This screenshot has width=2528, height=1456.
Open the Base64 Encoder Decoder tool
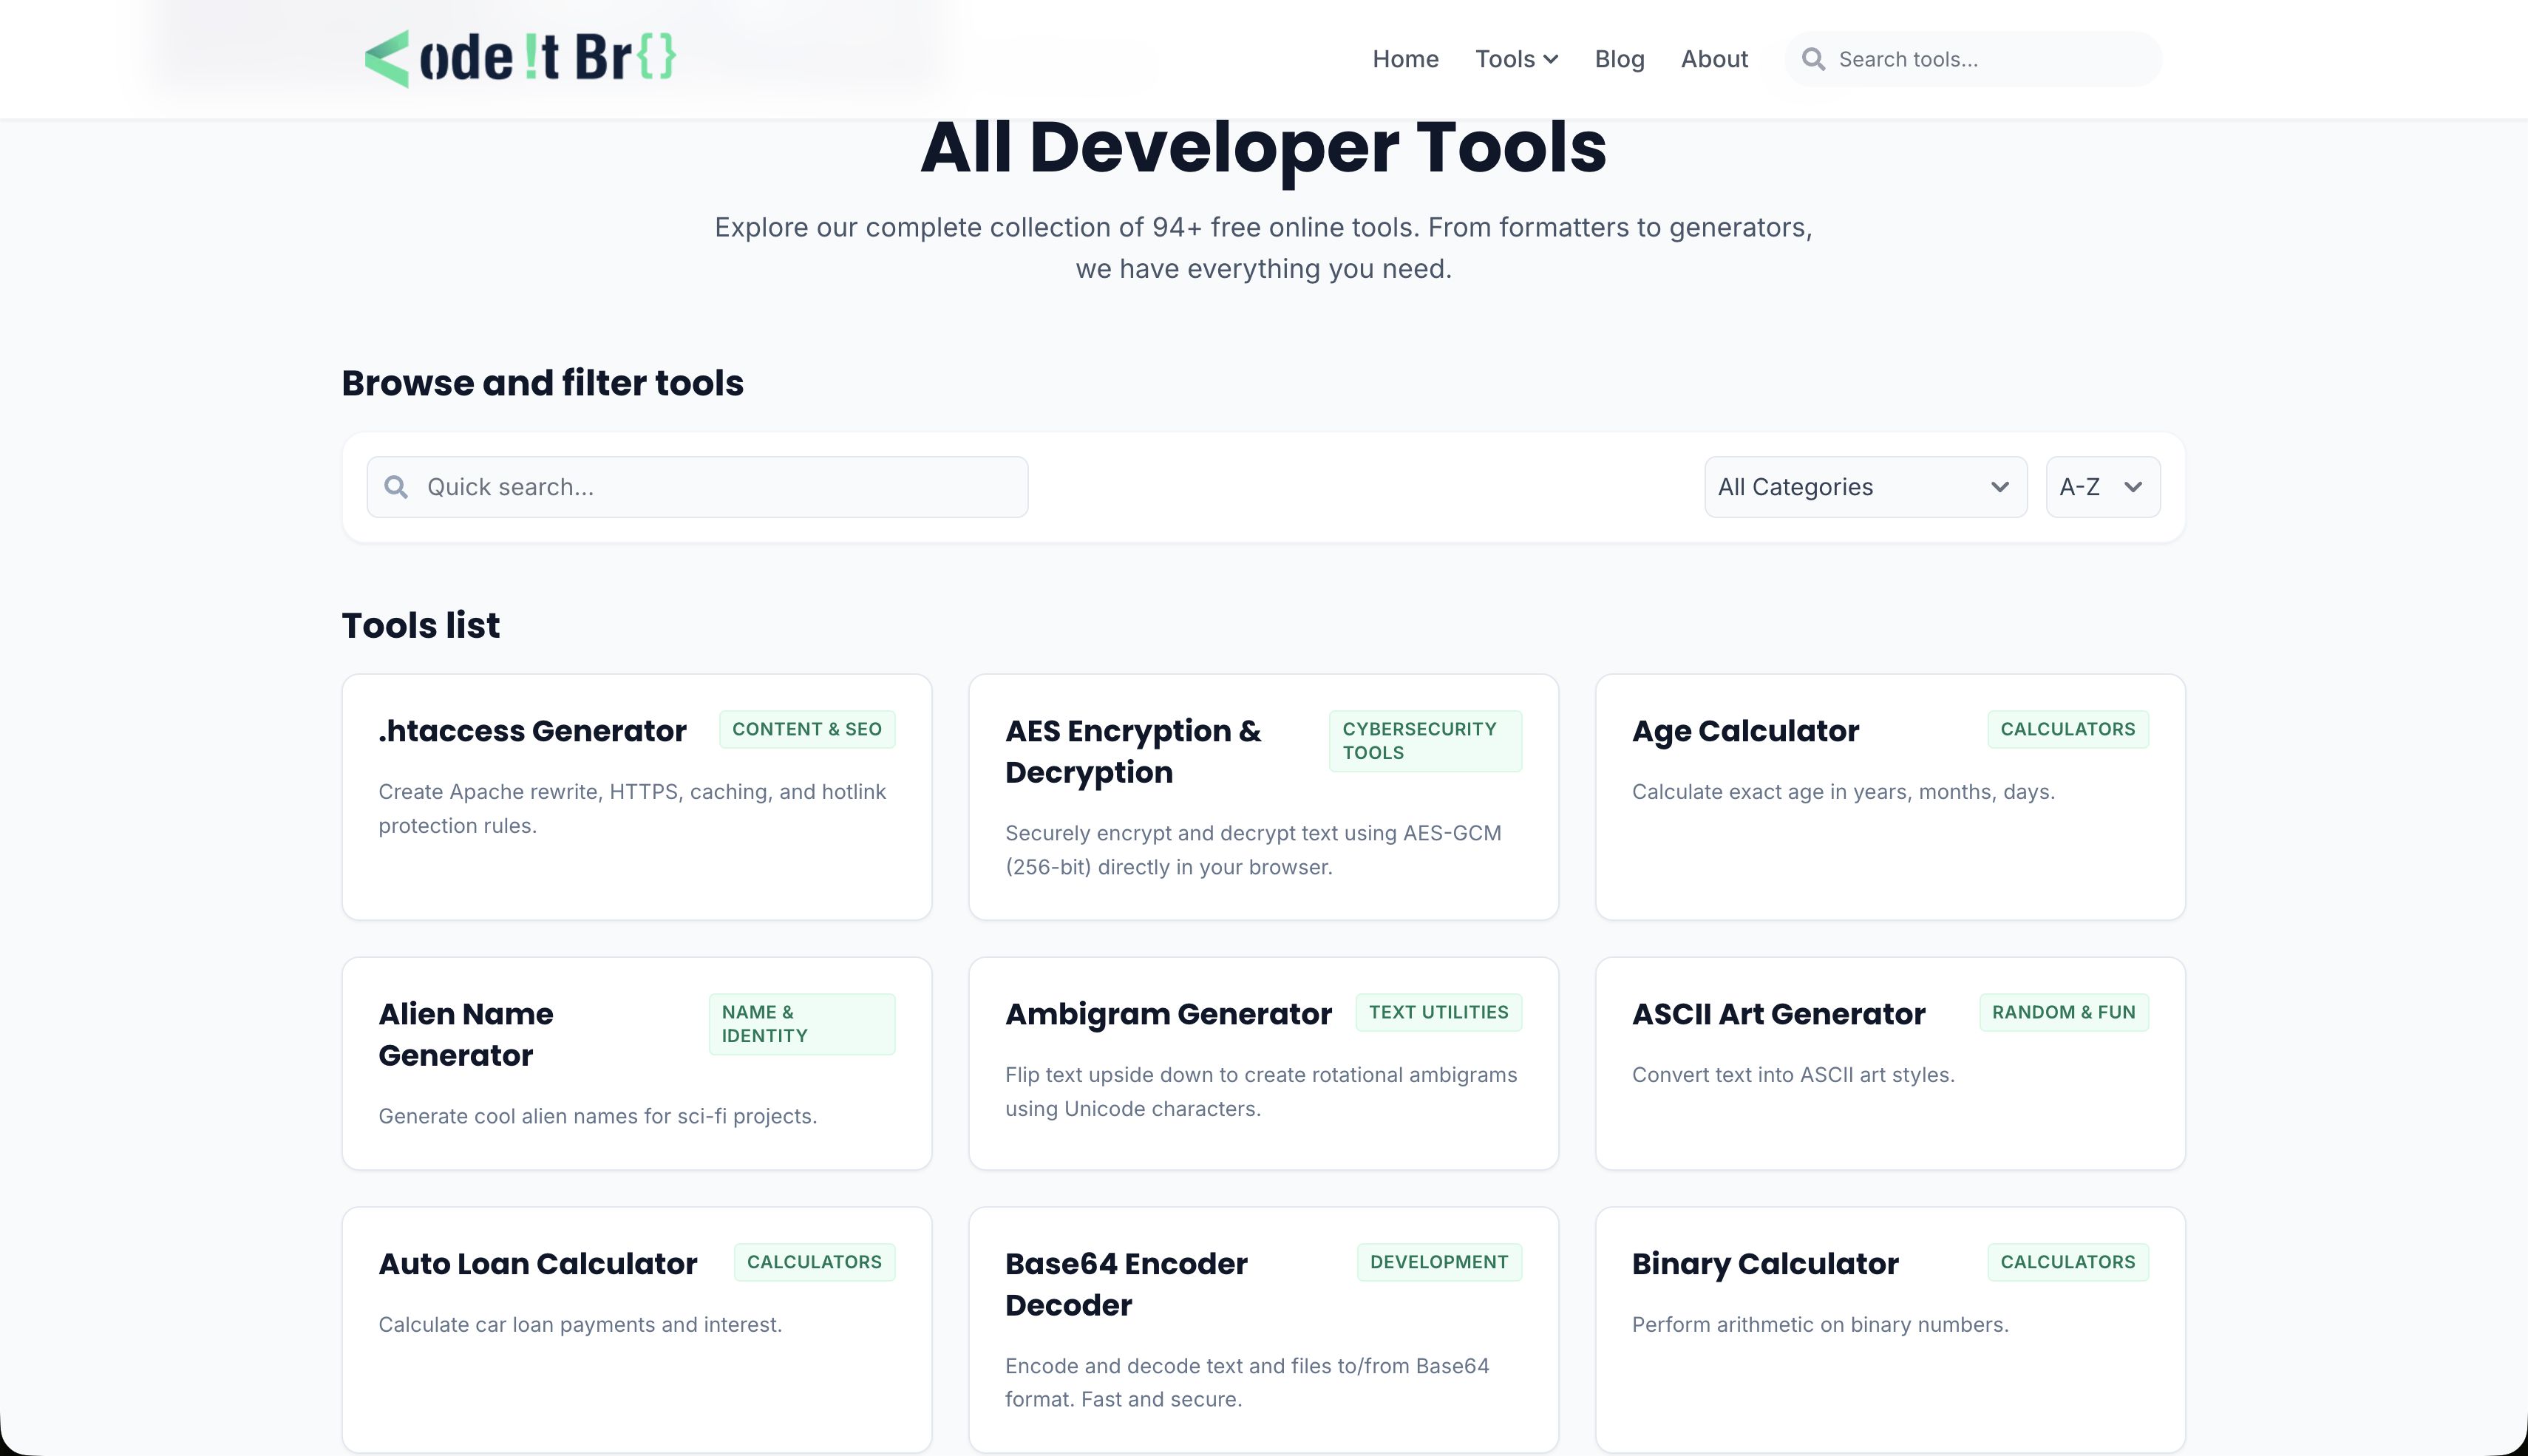pyautogui.click(x=1126, y=1283)
